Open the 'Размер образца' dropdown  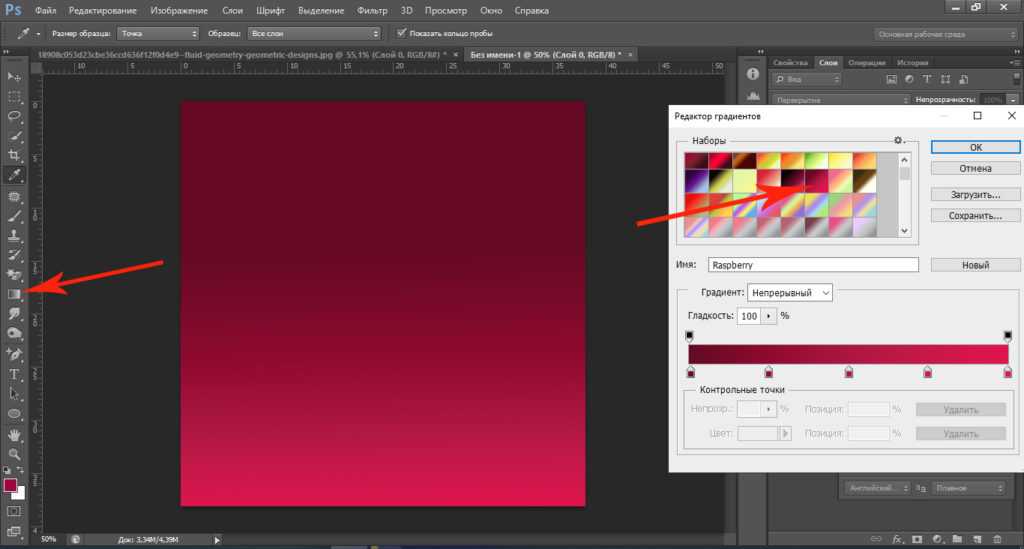(157, 33)
